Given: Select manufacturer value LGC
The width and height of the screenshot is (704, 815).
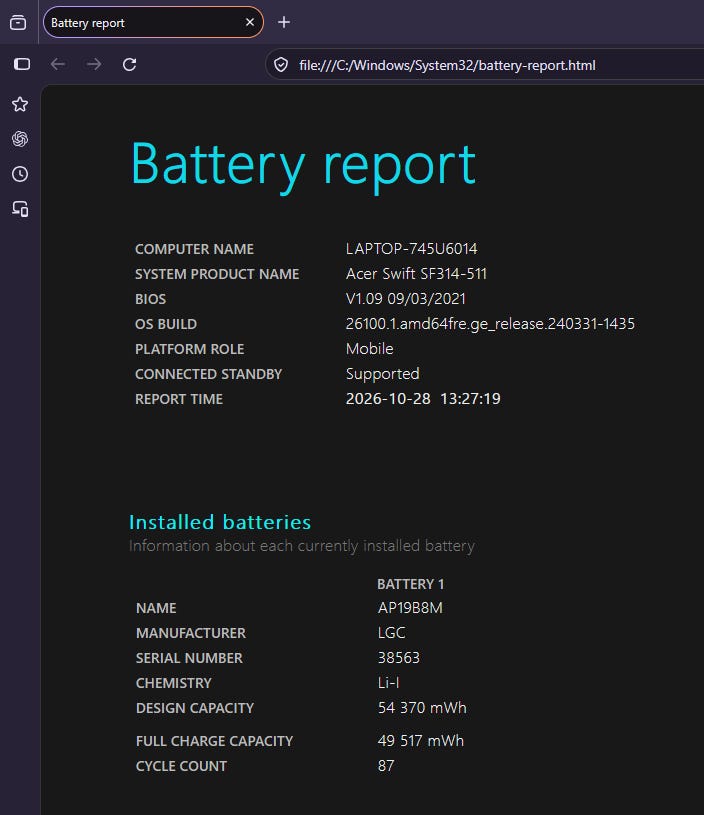Looking at the screenshot, I should coord(392,633).
